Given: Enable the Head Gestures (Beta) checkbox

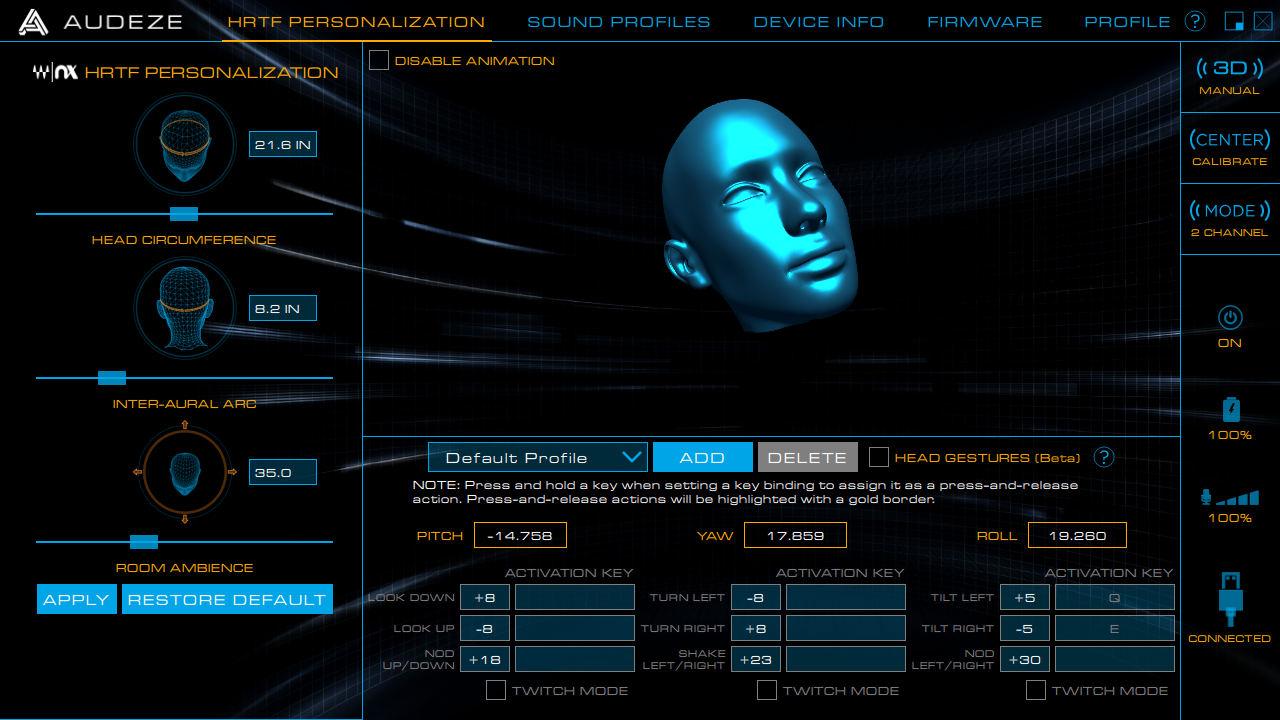Looking at the screenshot, I should (x=878, y=457).
